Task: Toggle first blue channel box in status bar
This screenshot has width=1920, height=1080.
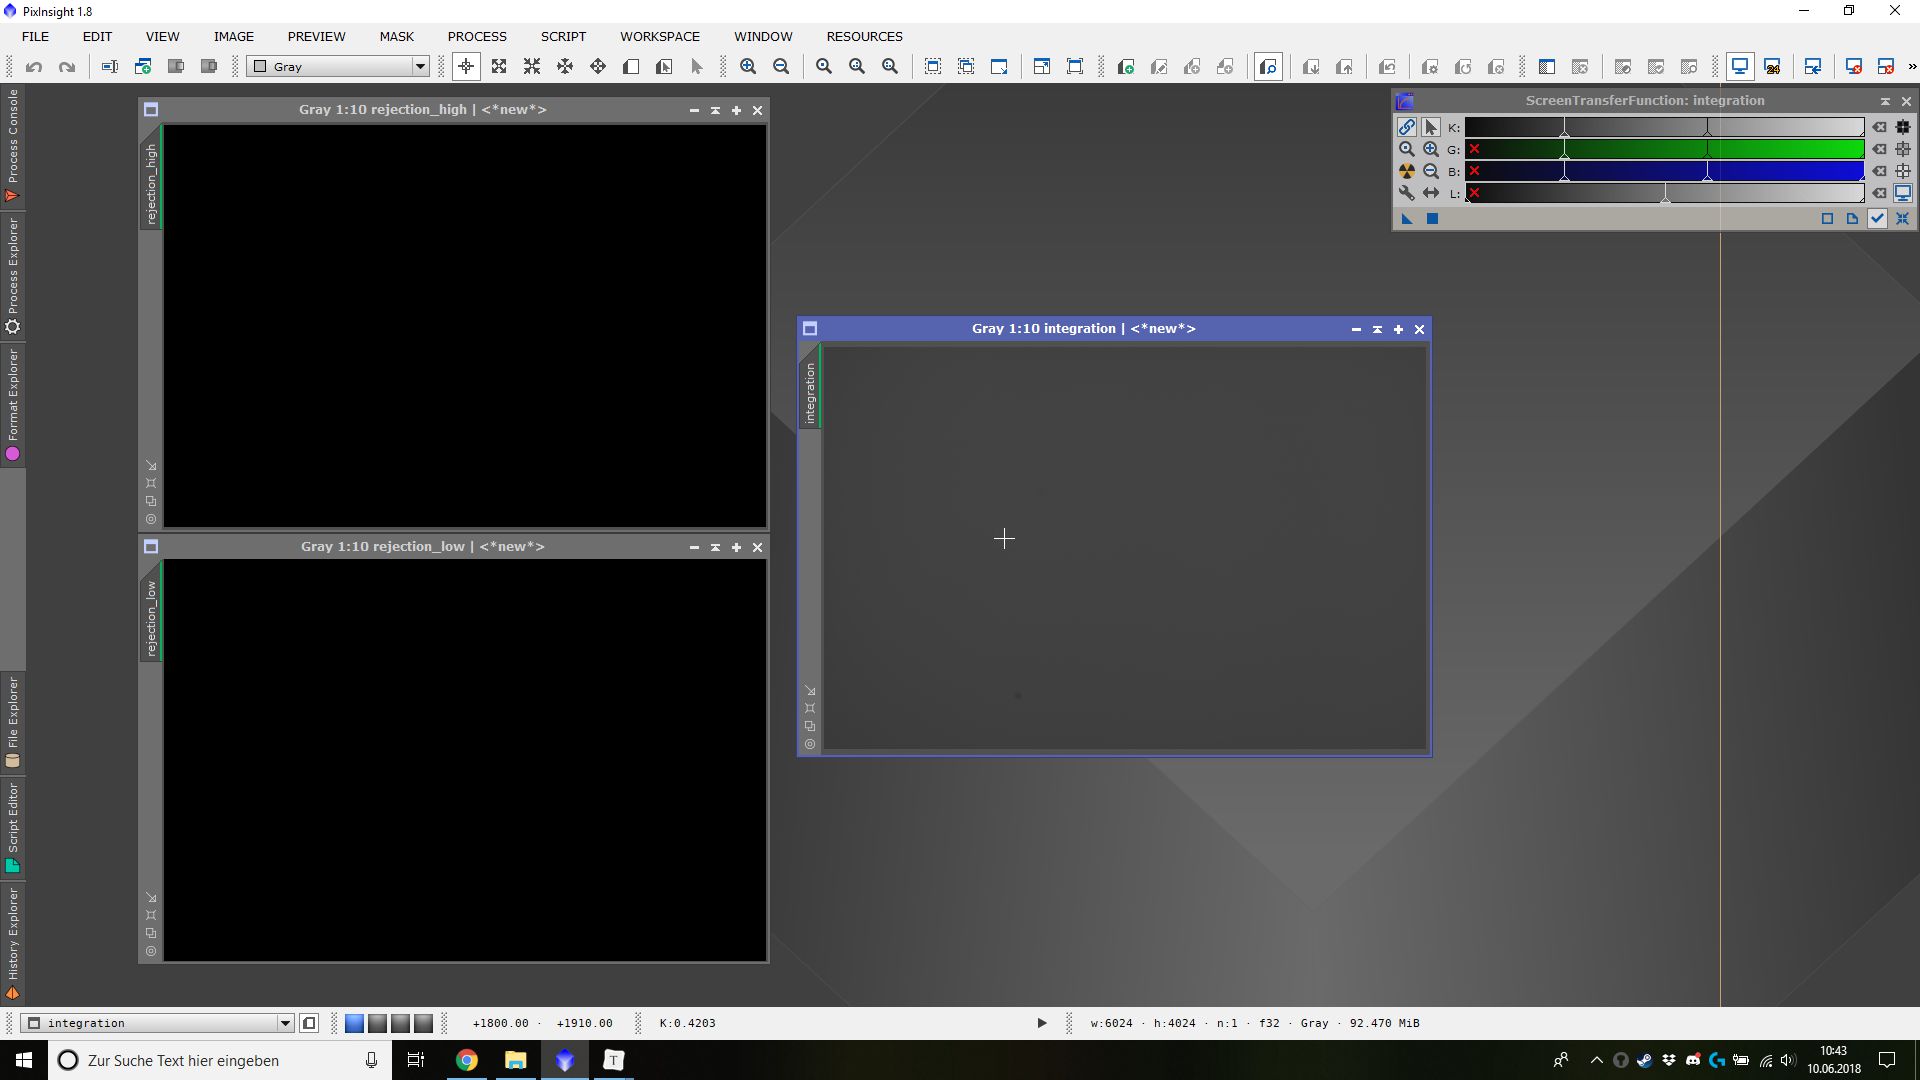Action: pyautogui.click(x=354, y=1023)
